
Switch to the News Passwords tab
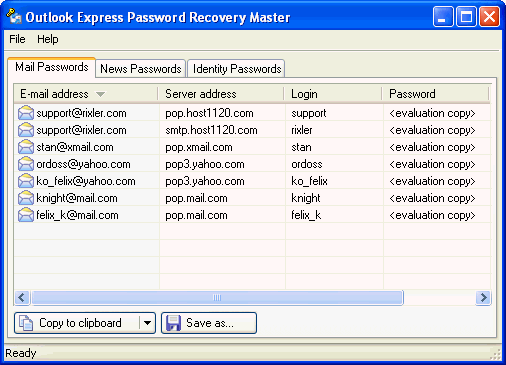coord(140,69)
